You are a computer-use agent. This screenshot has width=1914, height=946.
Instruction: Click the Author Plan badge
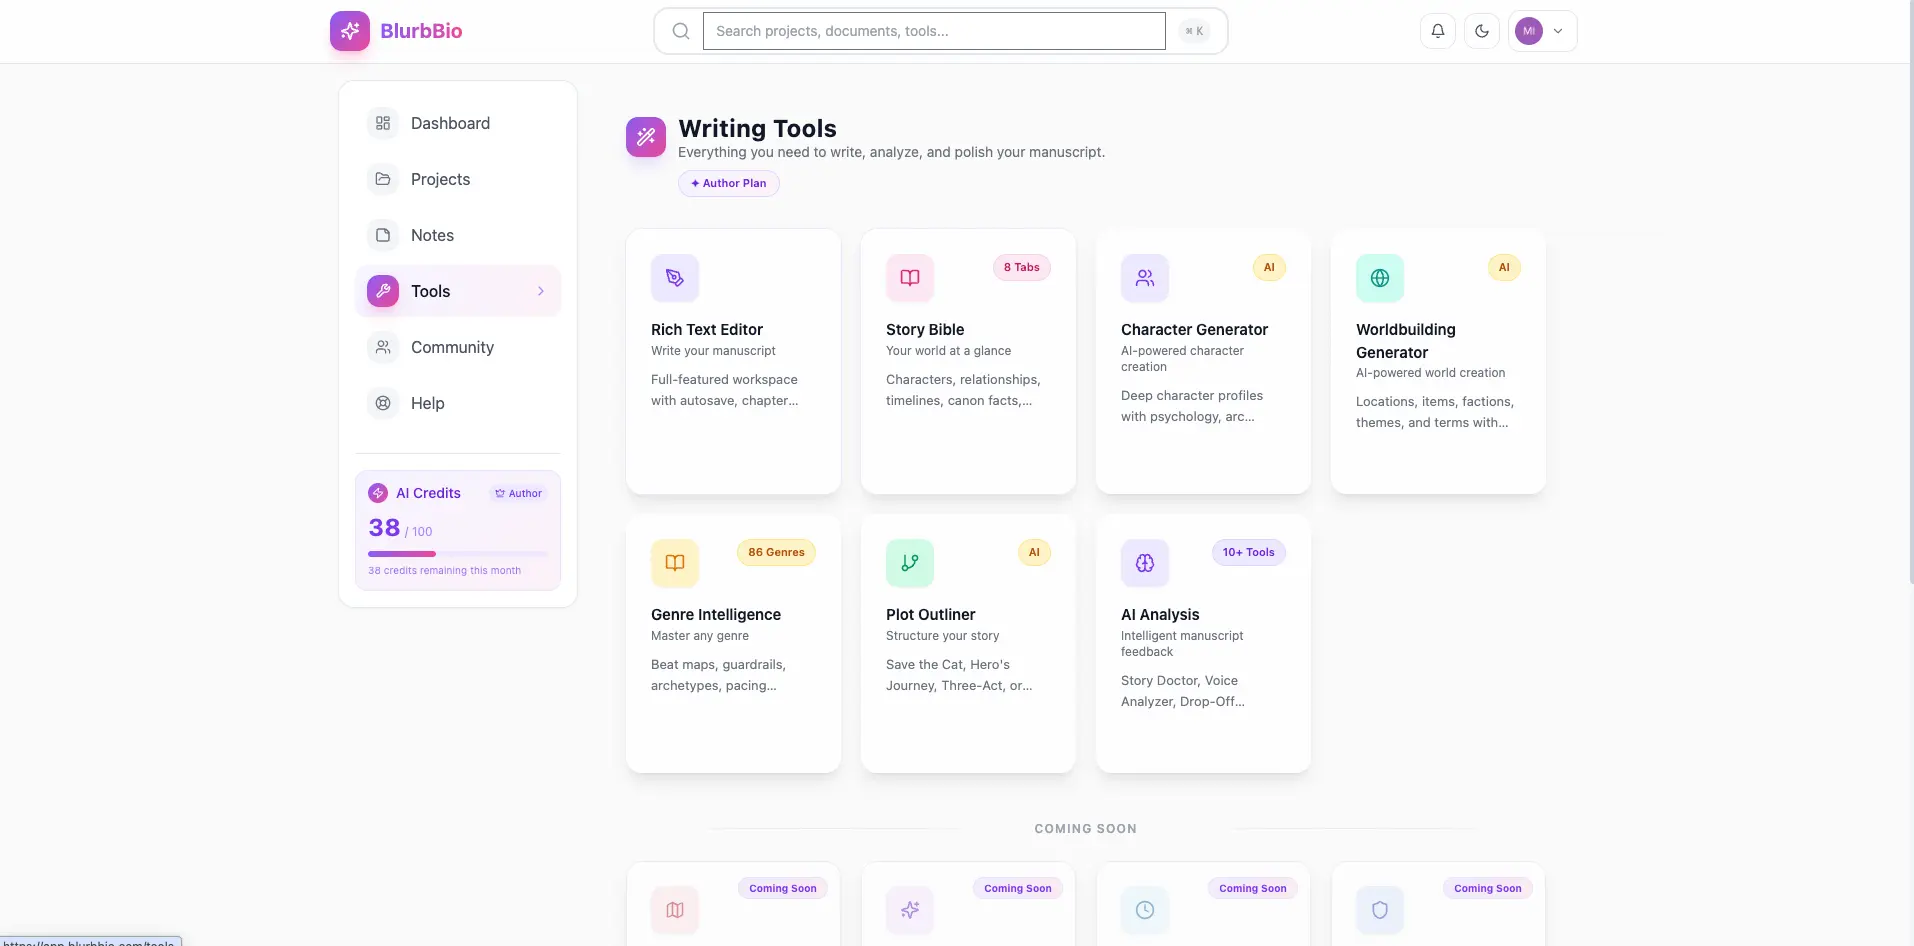pos(729,183)
